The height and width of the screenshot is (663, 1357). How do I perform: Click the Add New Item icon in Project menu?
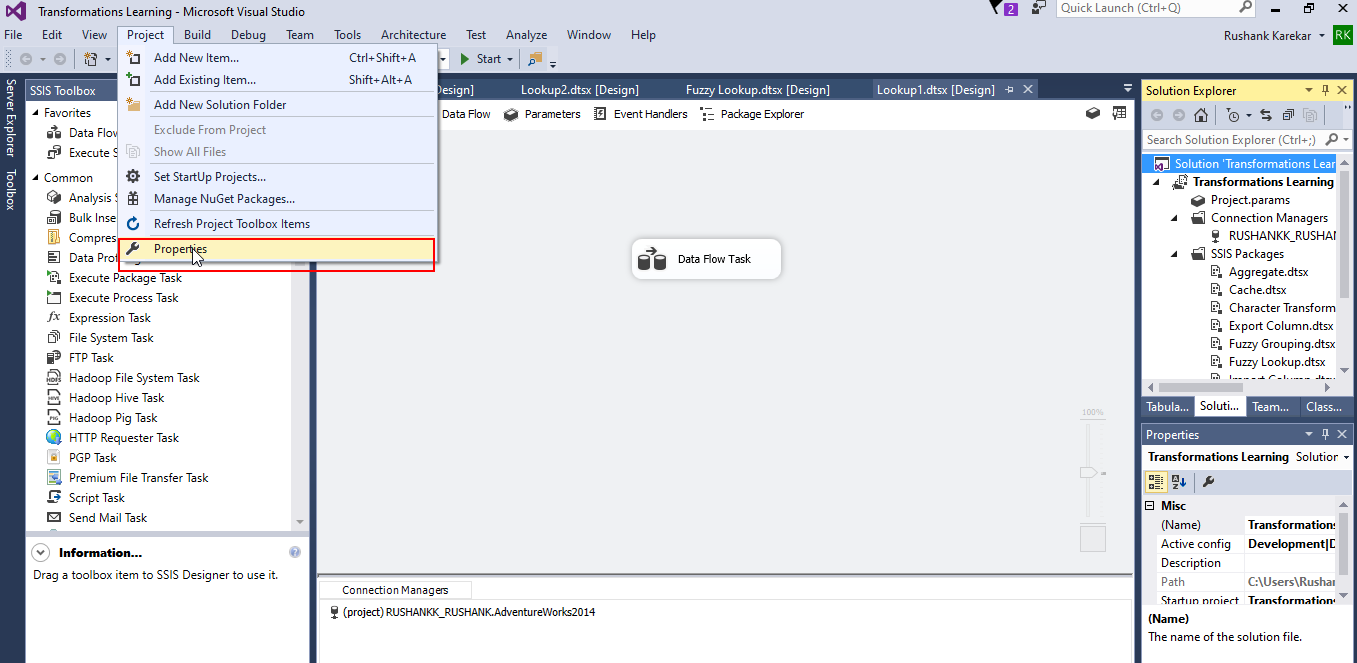click(133, 58)
